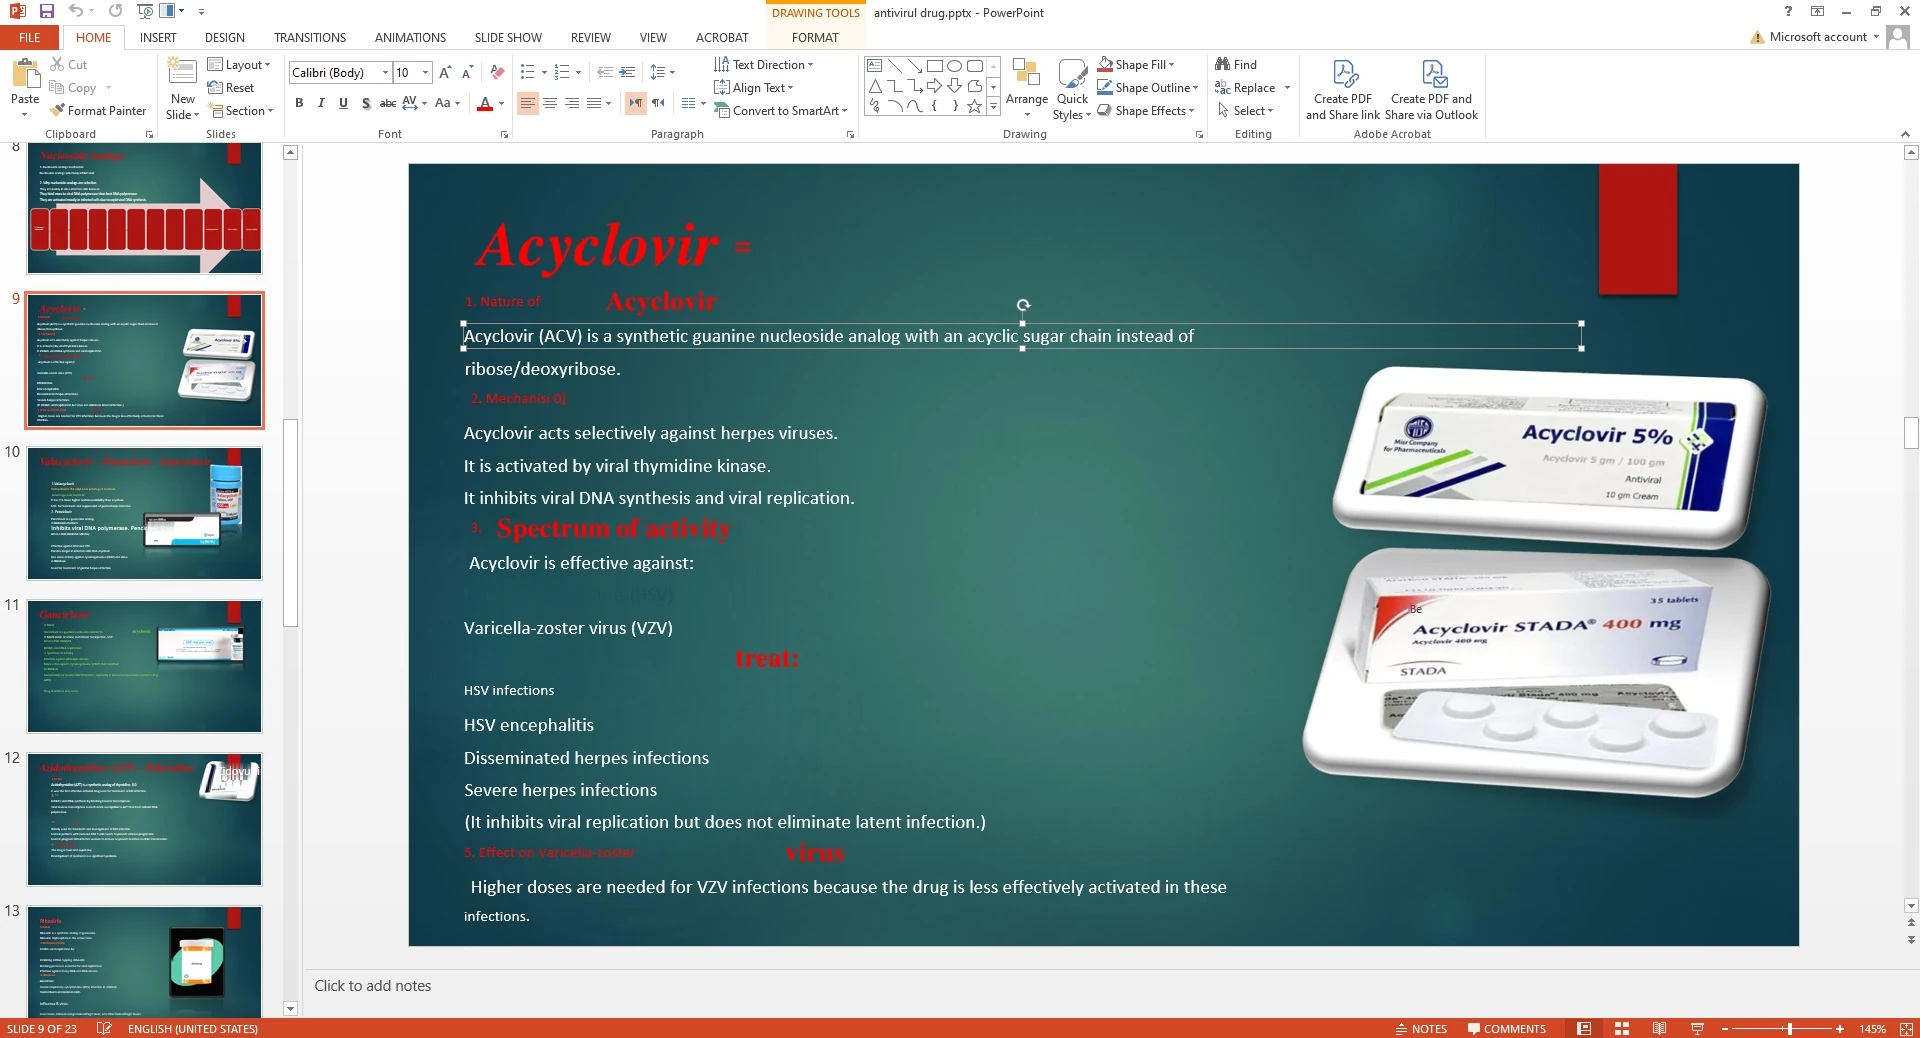Open the Quick Styles gallery
The width and height of the screenshot is (1920, 1038).
(x=1072, y=89)
